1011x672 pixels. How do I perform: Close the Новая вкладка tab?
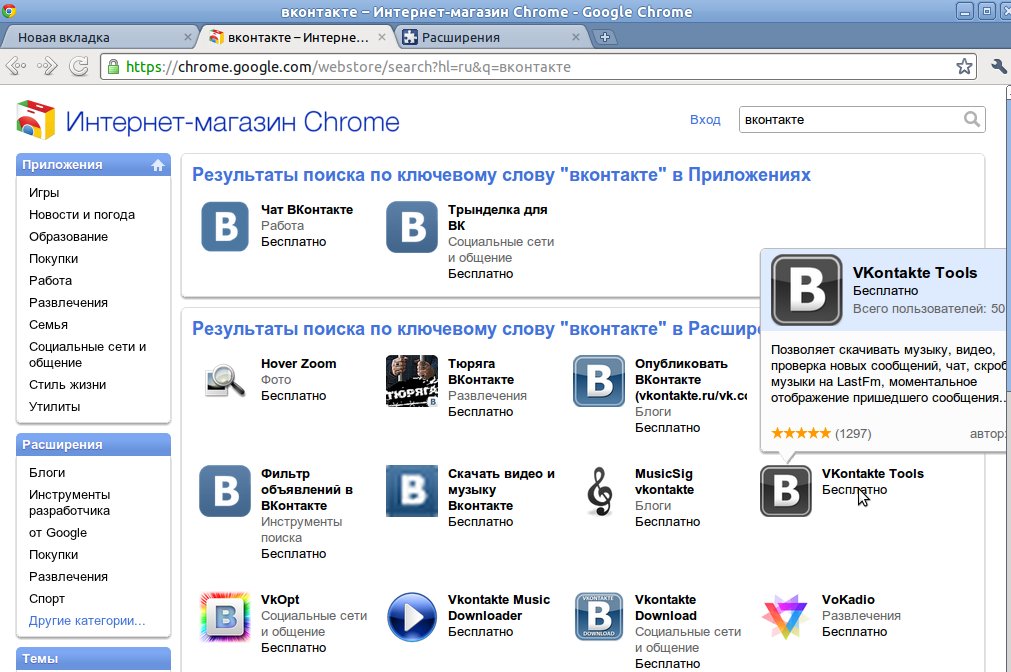(188, 37)
